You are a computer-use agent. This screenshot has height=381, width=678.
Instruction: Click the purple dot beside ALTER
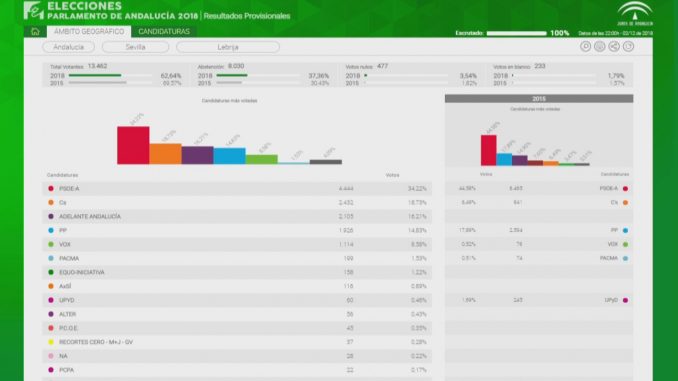[51, 314]
